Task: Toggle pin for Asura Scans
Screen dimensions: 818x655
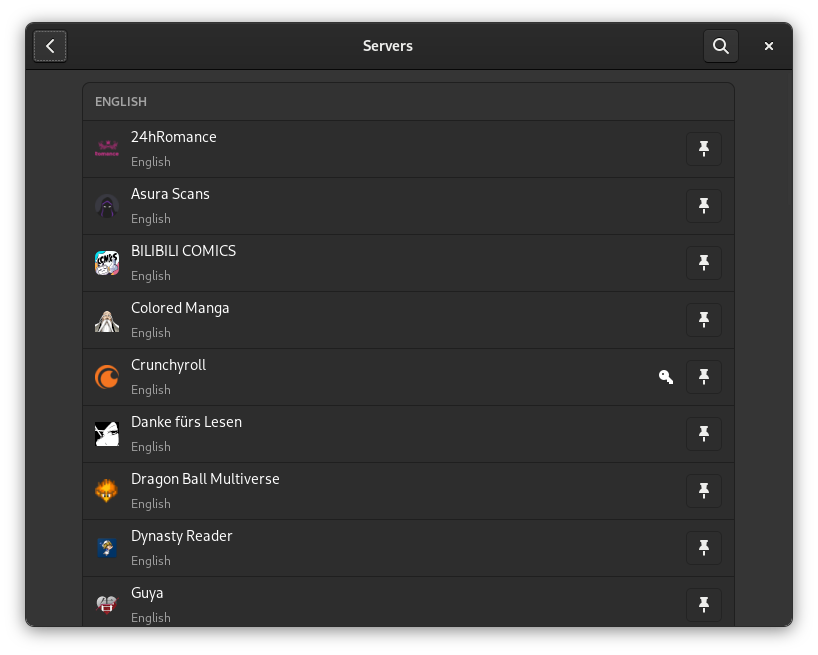Action: [704, 206]
